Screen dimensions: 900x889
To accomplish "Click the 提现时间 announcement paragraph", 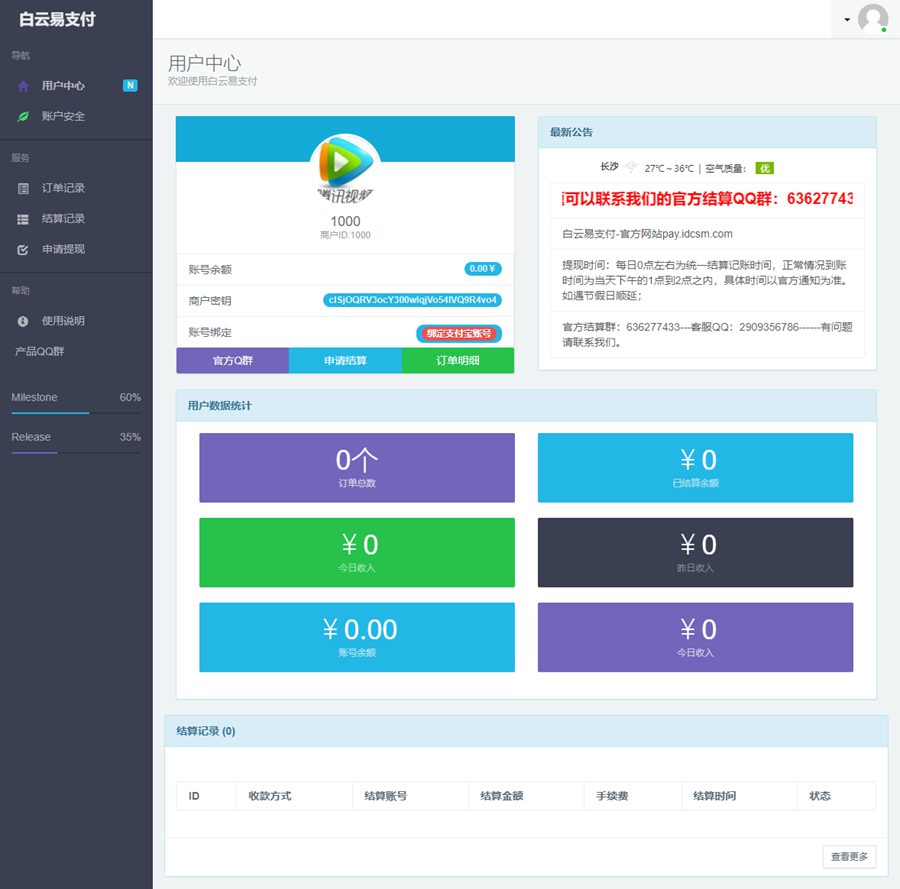I will coord(707,281).
